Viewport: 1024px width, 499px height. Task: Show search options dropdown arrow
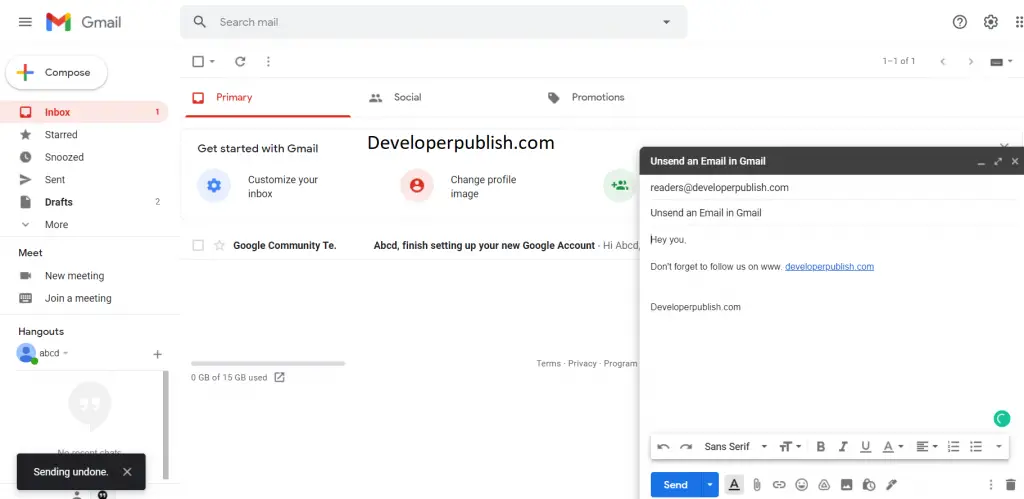point(666,22)
